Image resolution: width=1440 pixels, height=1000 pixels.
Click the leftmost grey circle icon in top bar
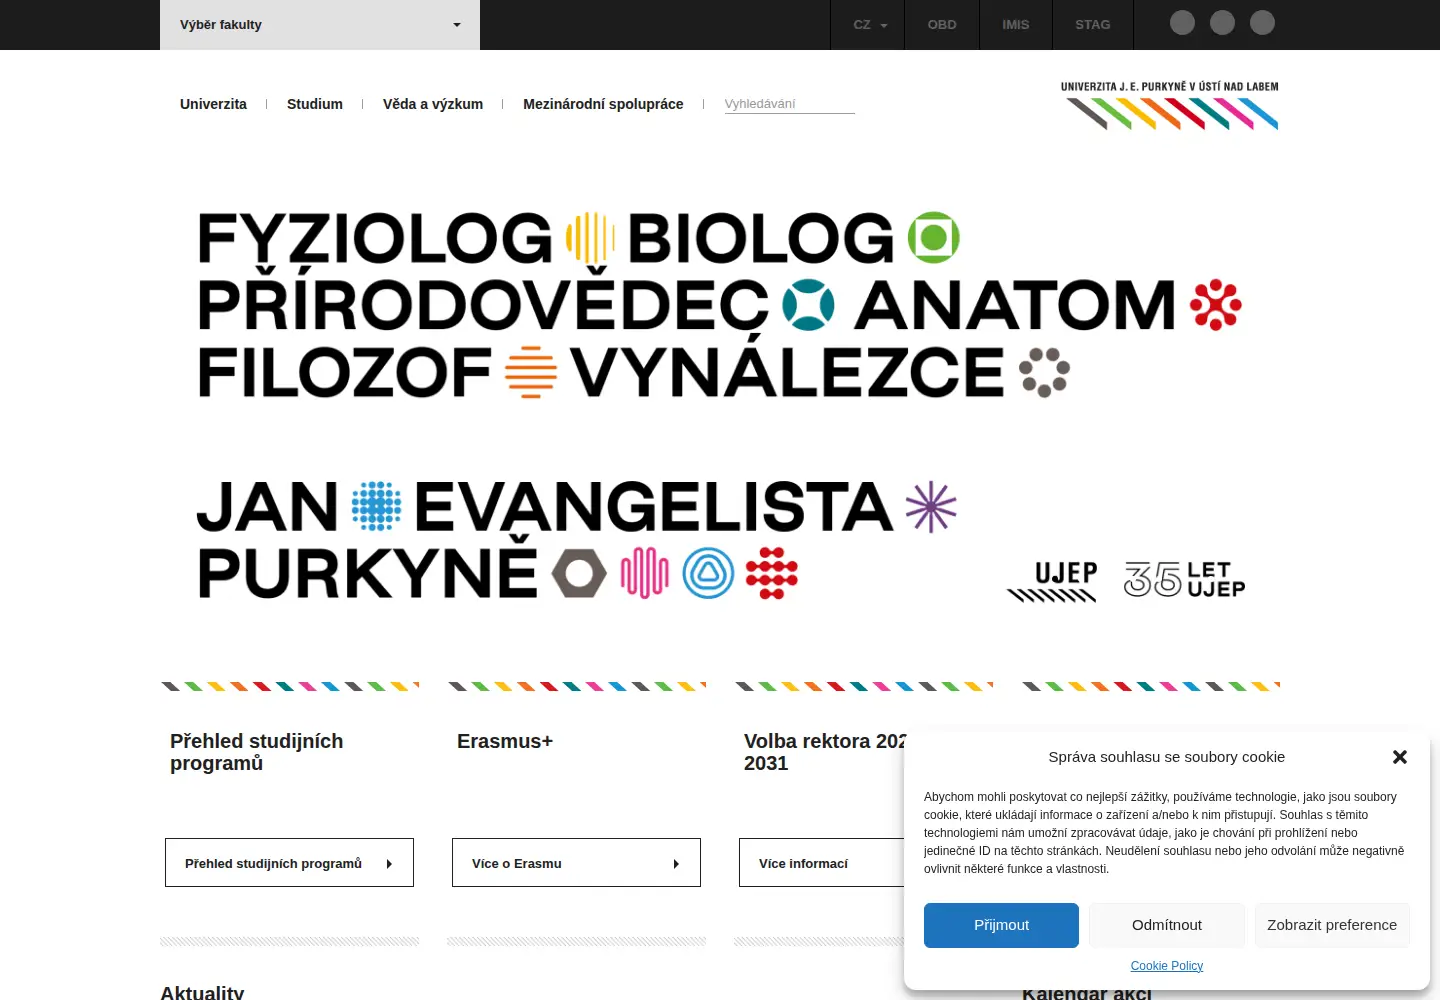pyautogui.click(x=1182, y=23)
